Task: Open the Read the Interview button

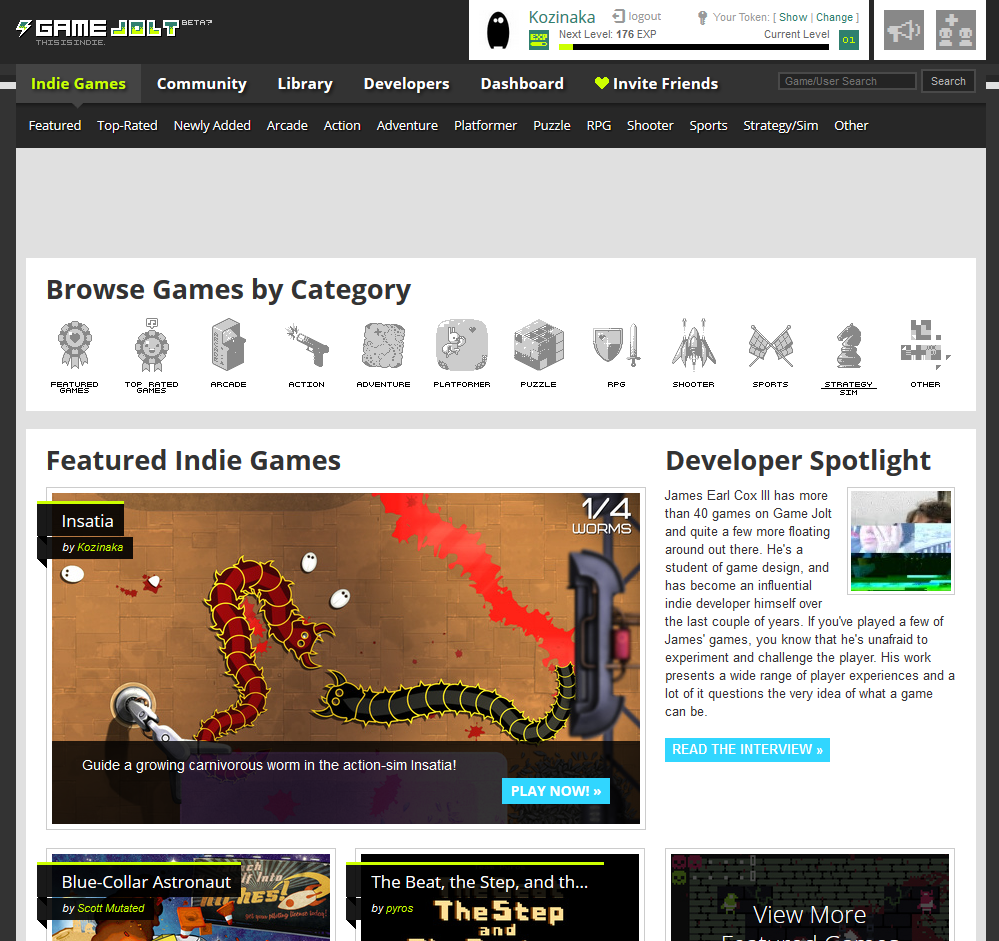Action: click(x=747, y=749)
